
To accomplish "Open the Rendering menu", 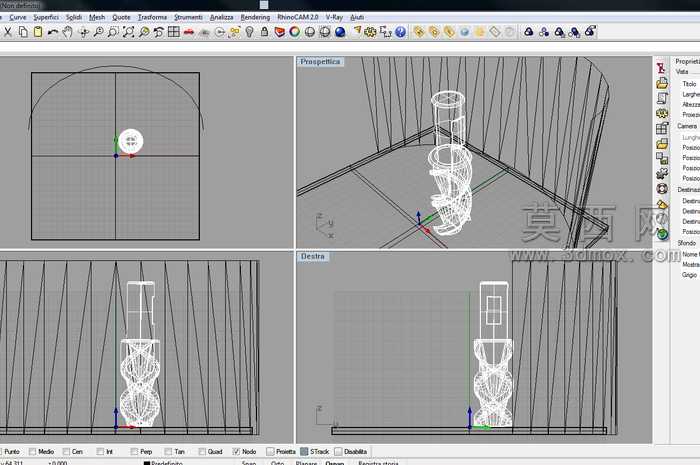I will click(255, 17).
